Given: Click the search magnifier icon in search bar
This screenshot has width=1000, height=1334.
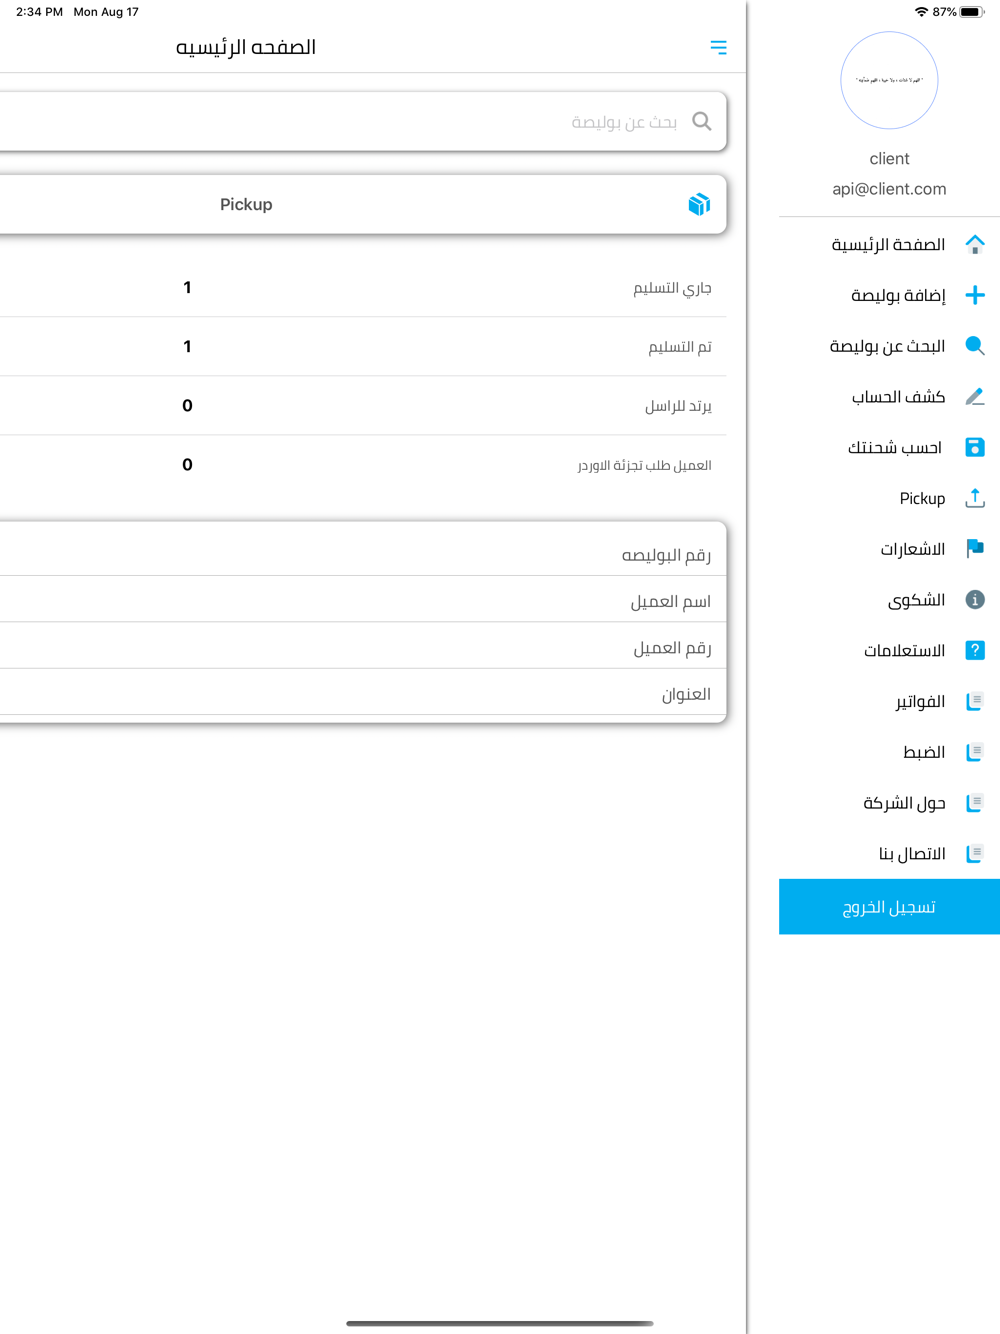Looking at the screenshot, I should [x=702, y=122].
